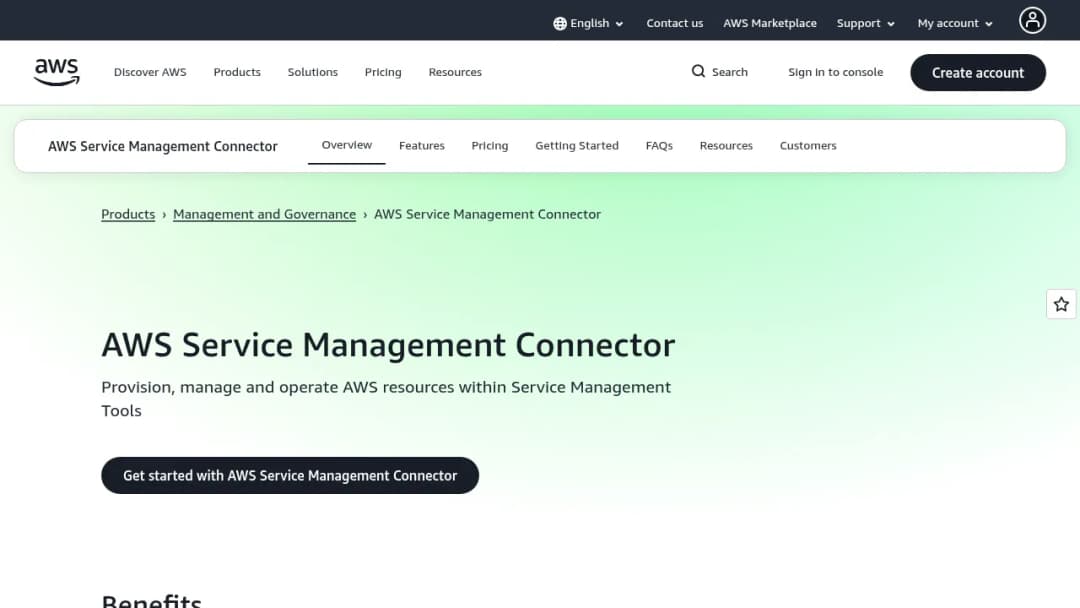
Task: Open the product Resources tab
Action: [x=726, y=146]
